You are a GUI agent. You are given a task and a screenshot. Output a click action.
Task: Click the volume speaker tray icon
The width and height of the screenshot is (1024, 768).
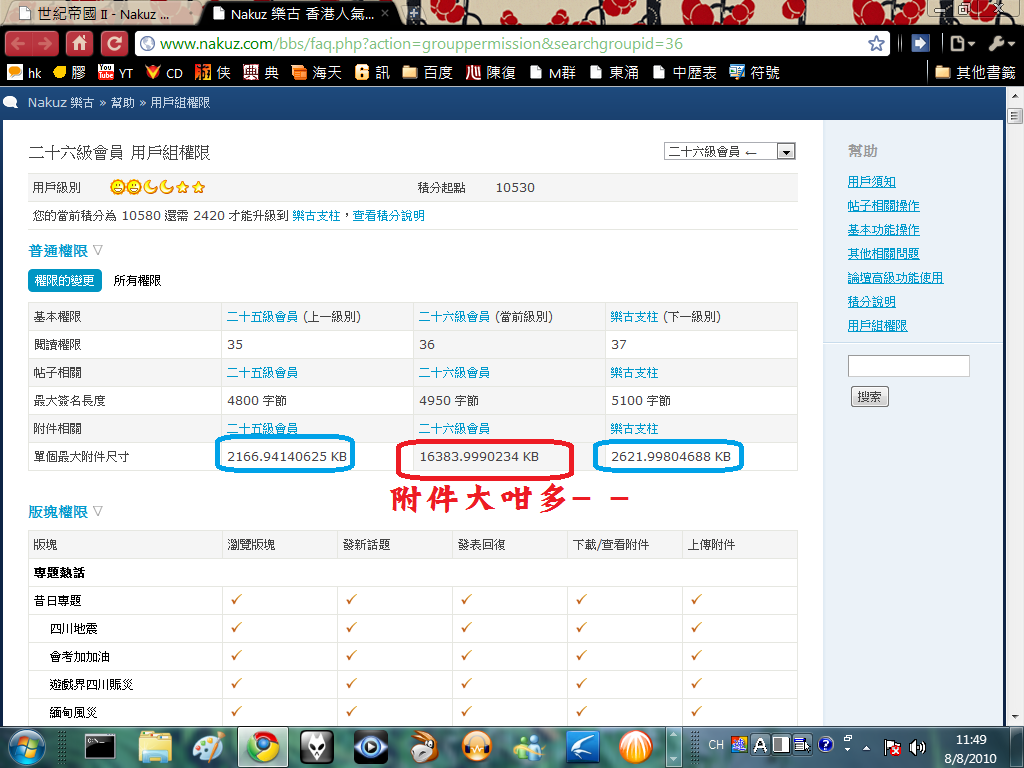918,746
